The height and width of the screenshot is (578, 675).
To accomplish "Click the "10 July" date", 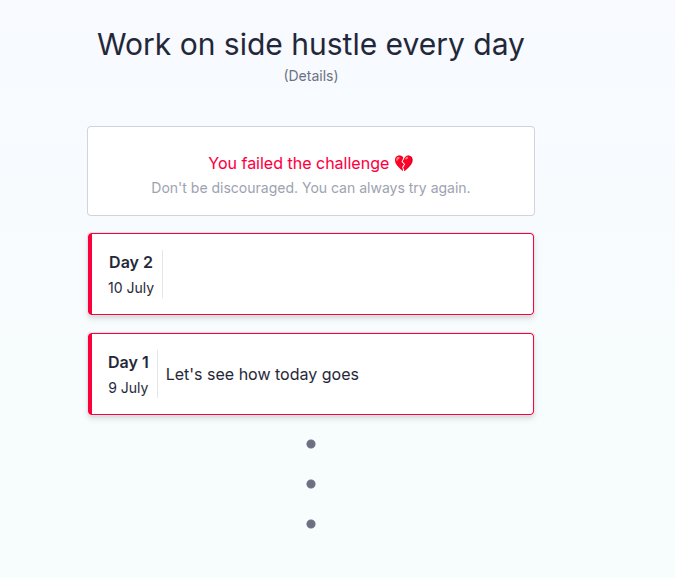I will tap(131, 288).
